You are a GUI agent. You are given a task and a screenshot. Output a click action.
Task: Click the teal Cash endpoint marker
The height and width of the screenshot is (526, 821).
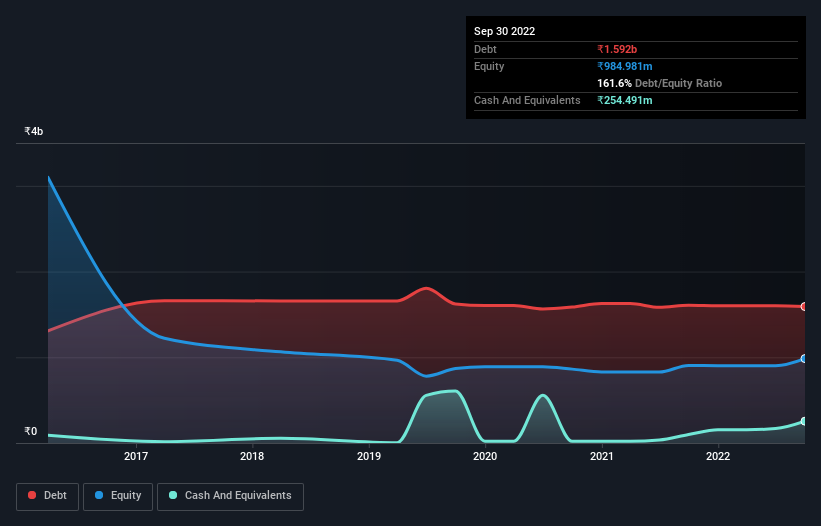[804, 421]
